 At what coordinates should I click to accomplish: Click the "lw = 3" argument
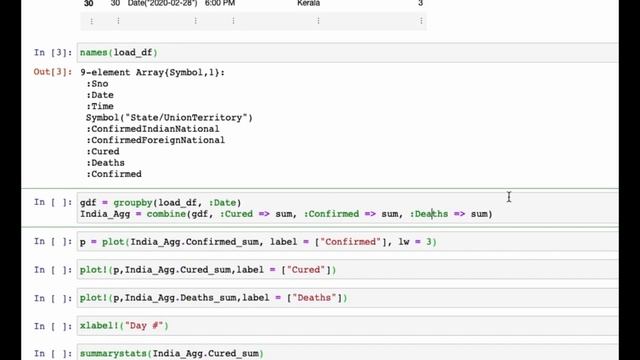(415, 242)
